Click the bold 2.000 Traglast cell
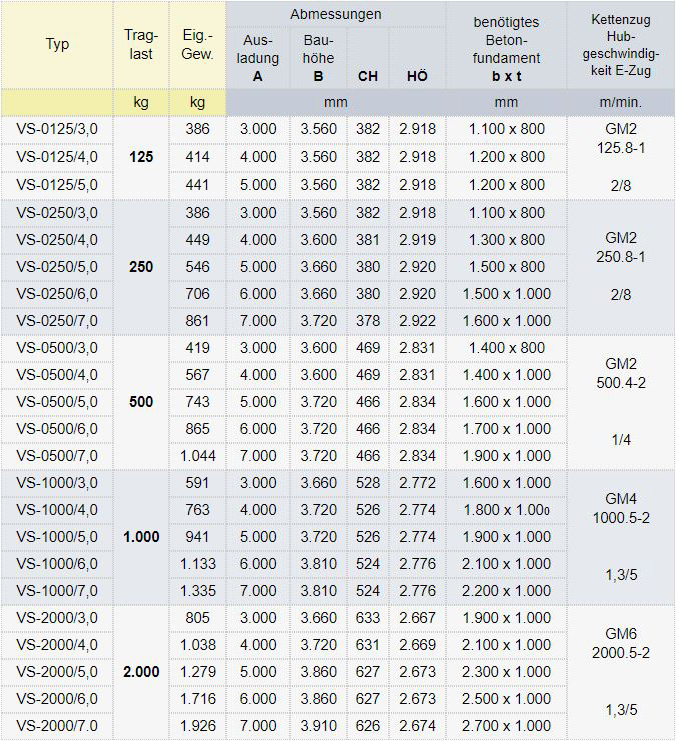This screenshot has height=741, width=676. pos(141,672)
